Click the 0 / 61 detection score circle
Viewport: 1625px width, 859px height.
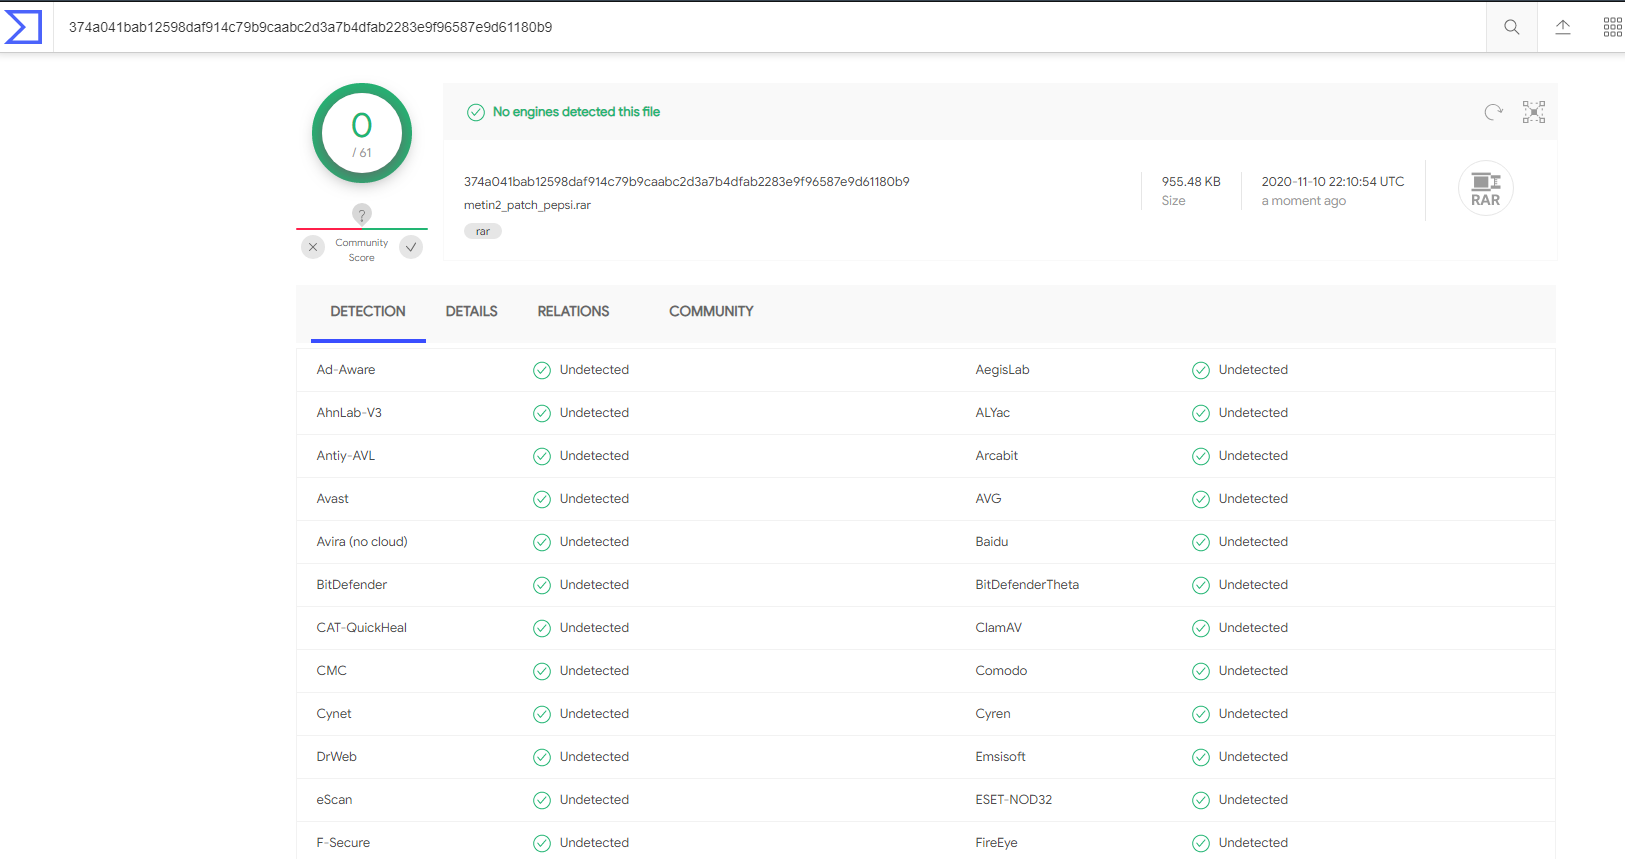[362, 133]
